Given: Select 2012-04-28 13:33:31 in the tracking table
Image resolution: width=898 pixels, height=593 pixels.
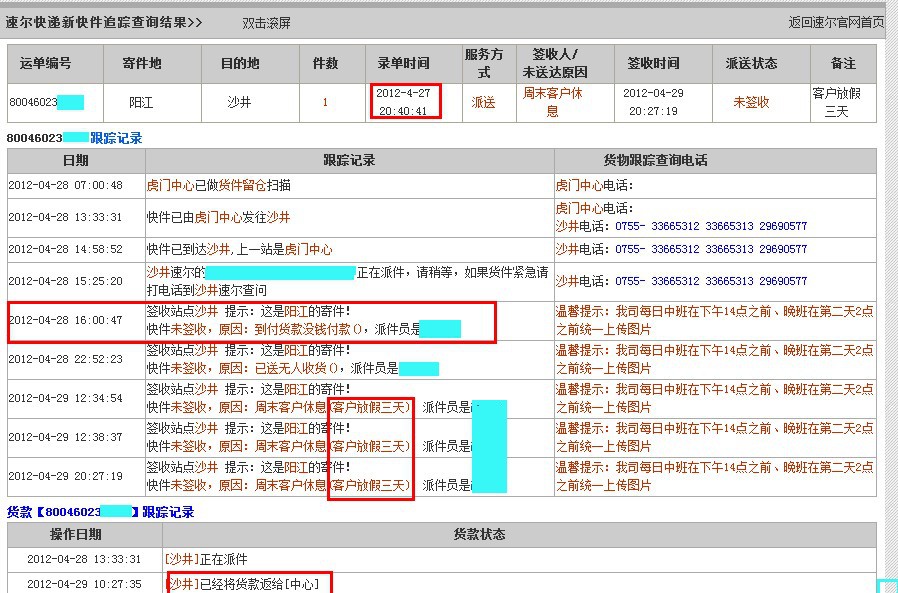Looking at the screenshot, I should pos(65,217).
